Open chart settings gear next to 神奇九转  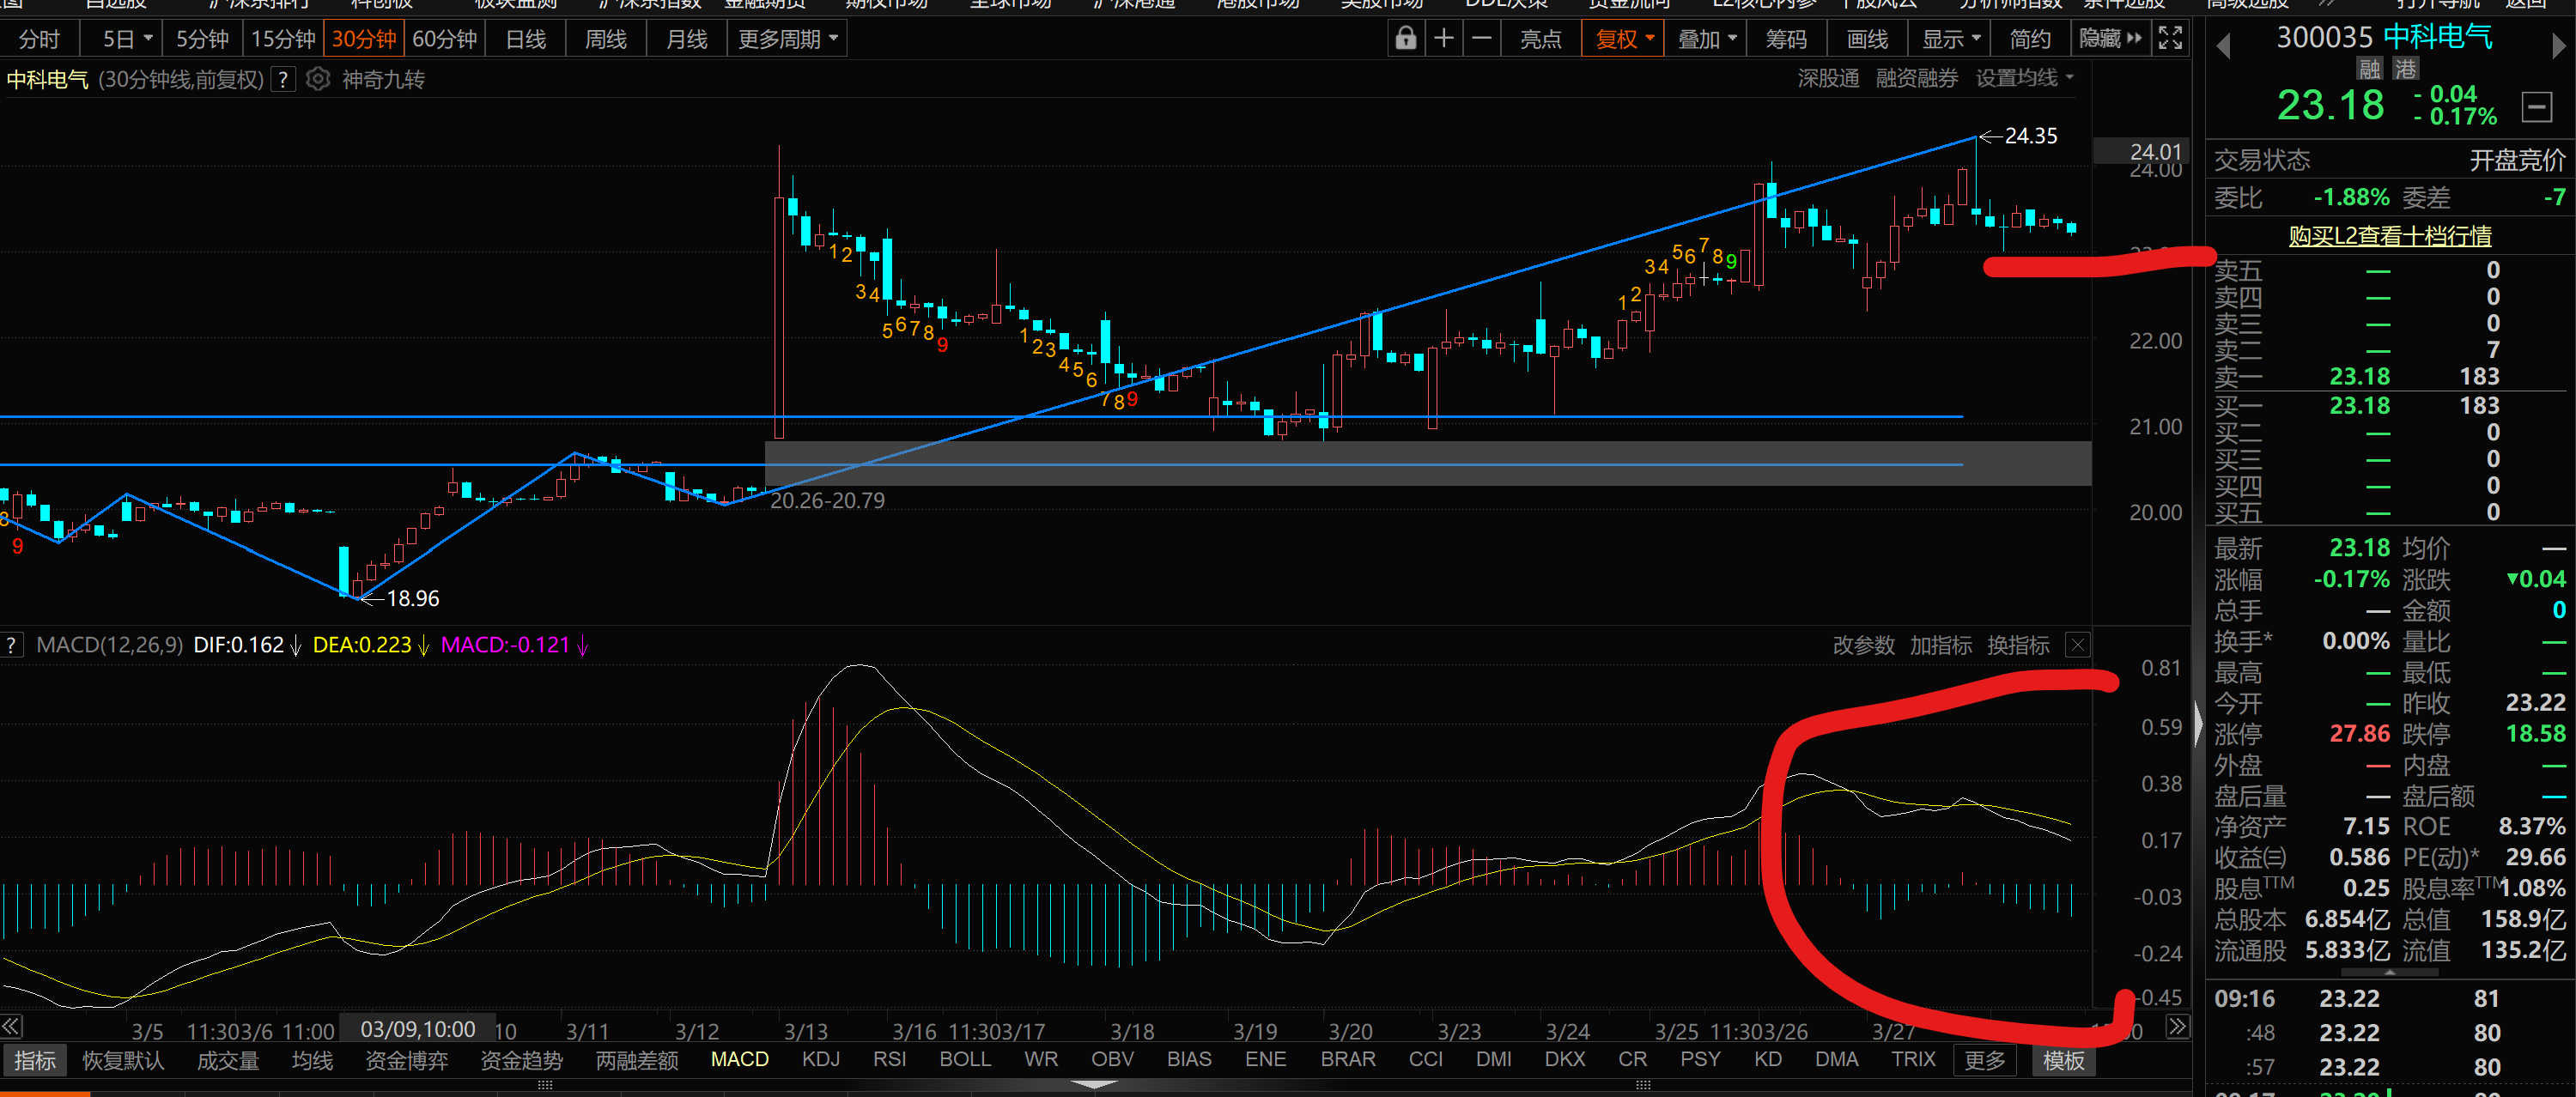(317, 79)
